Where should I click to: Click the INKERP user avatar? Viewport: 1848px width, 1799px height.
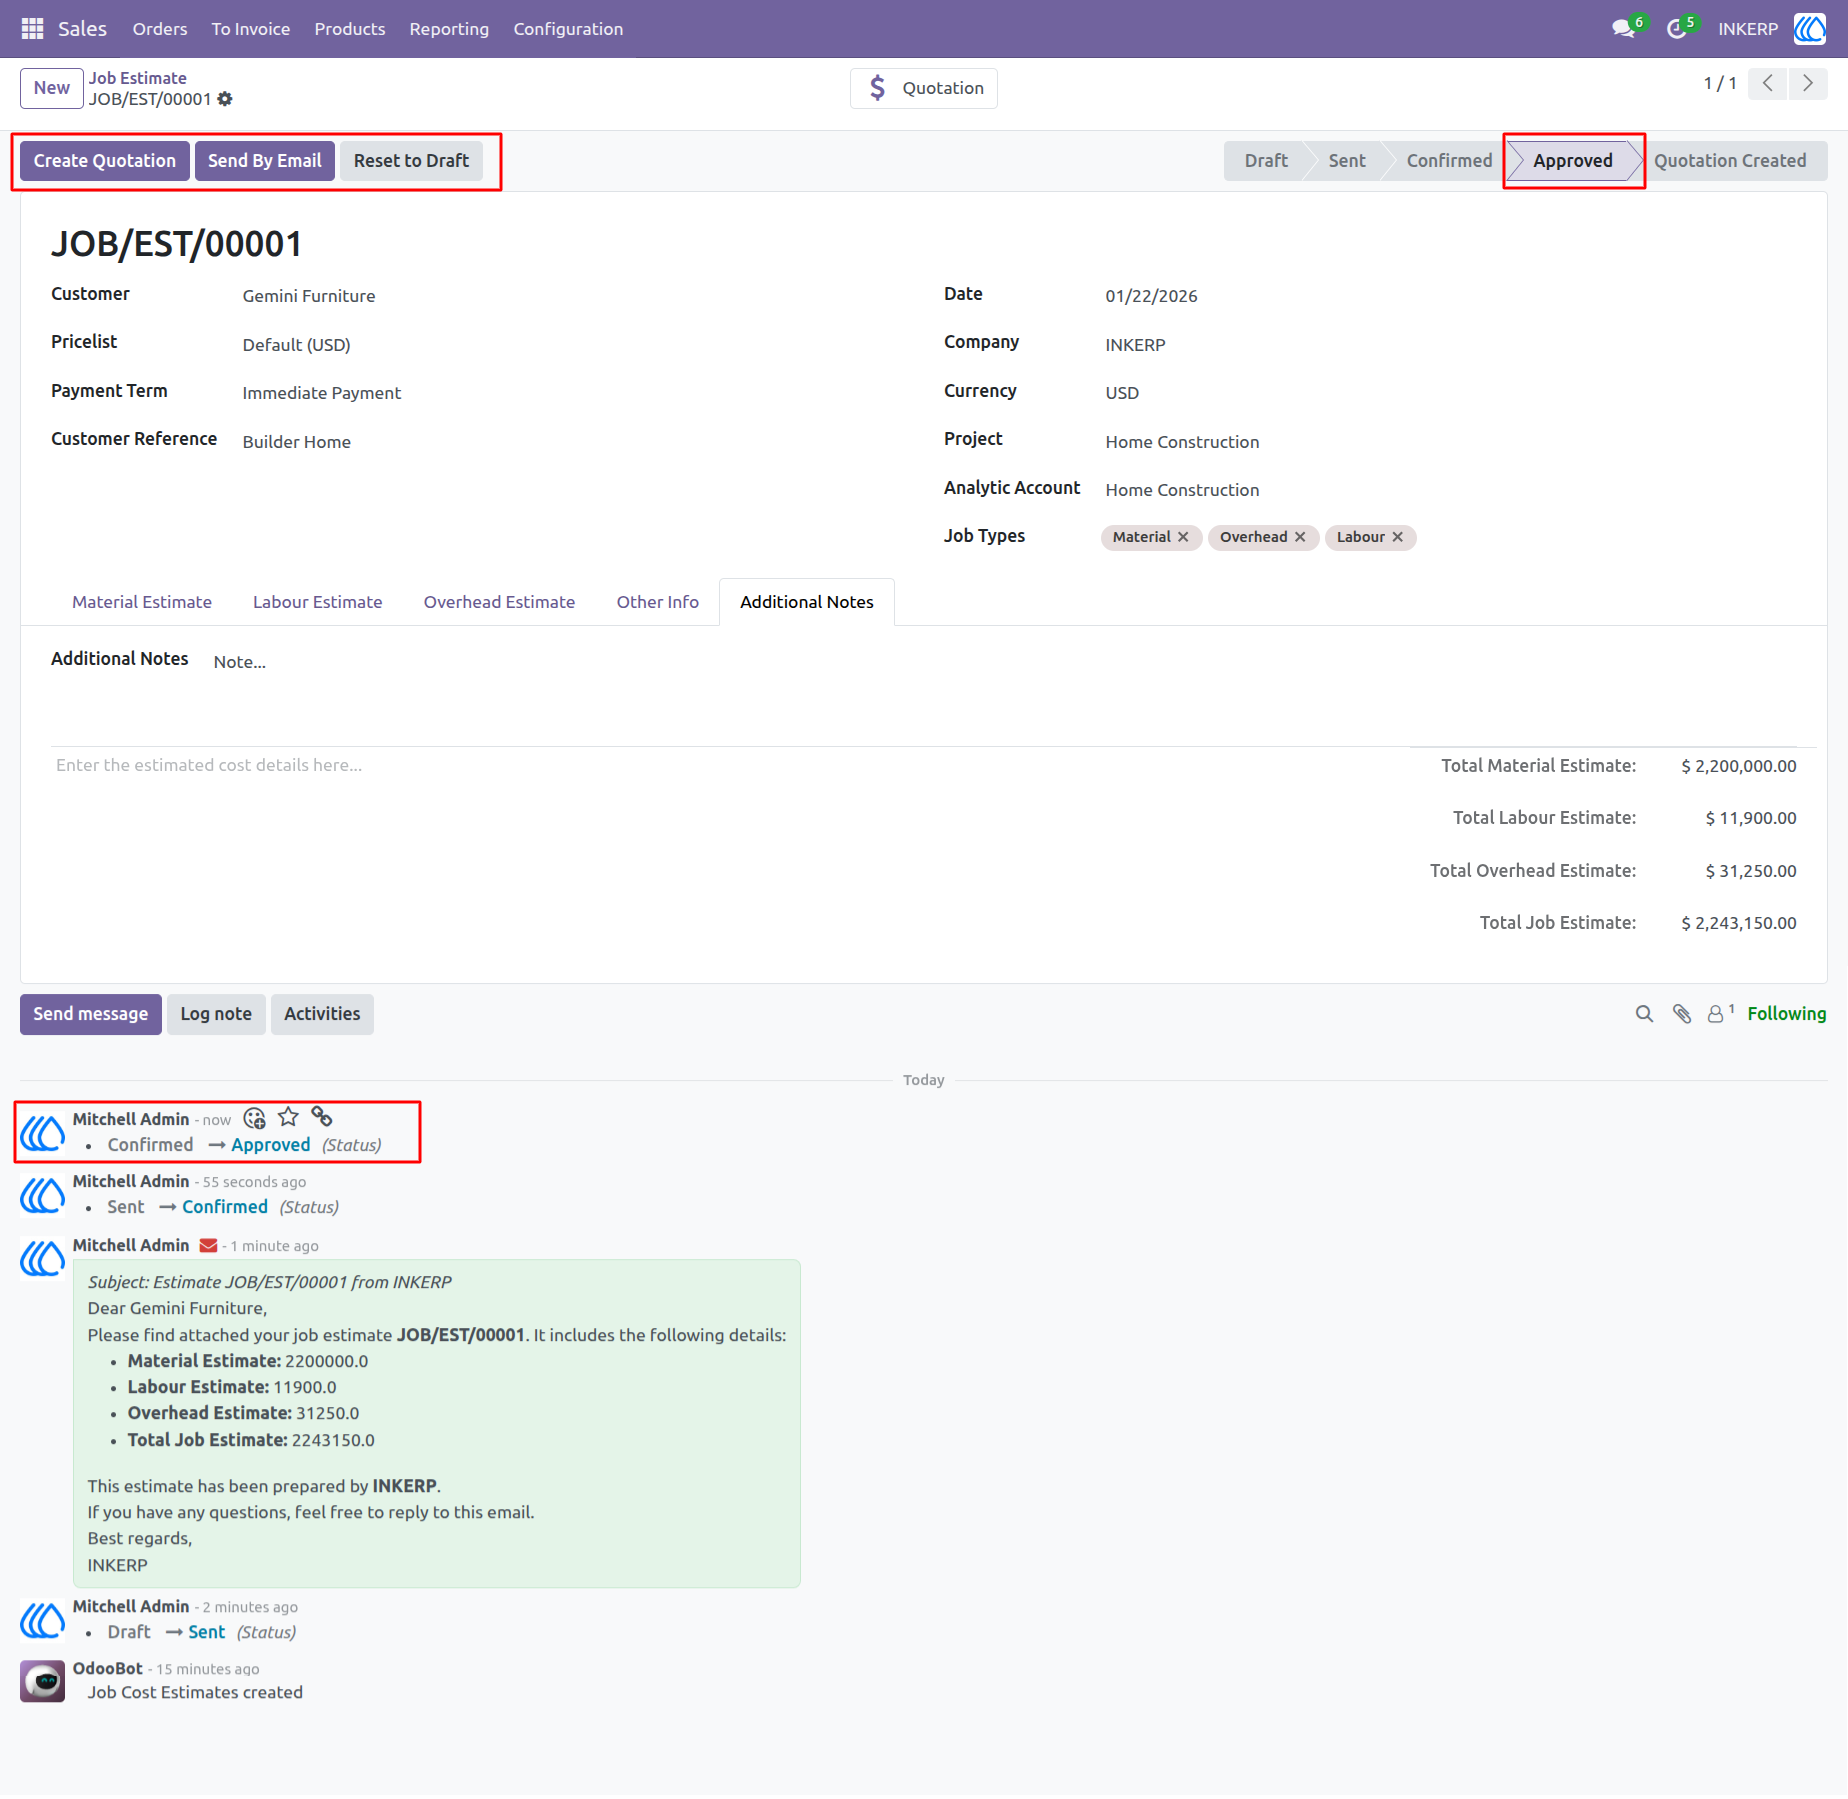click(1809, 29)
